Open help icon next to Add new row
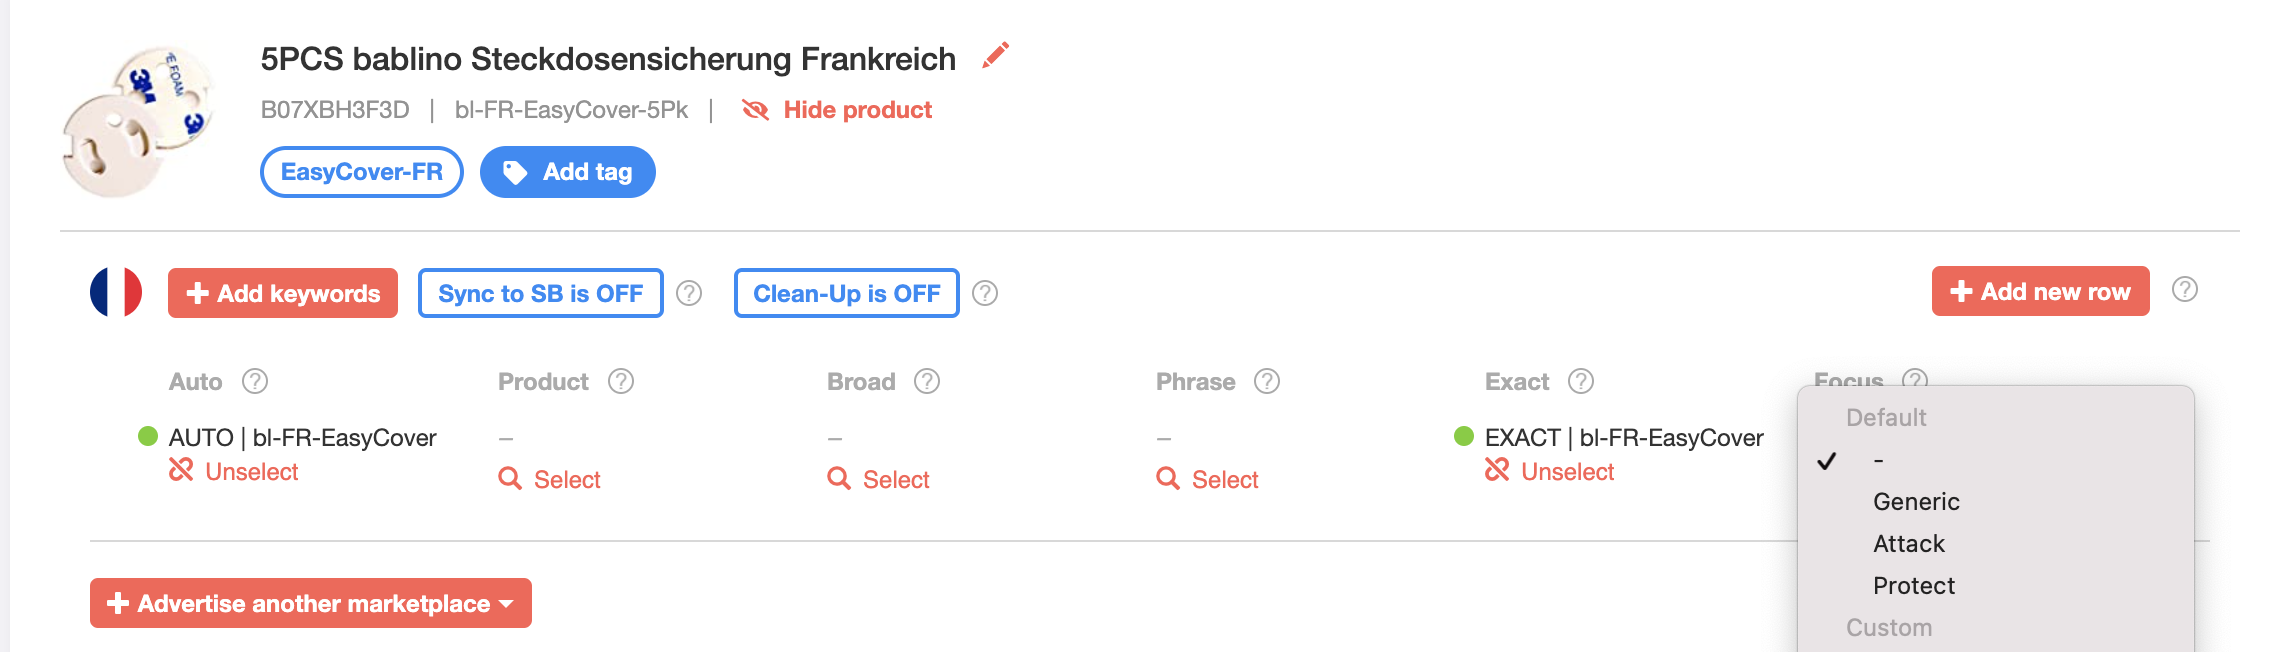Screen dimensions: 2284x652 (2185, 290)
